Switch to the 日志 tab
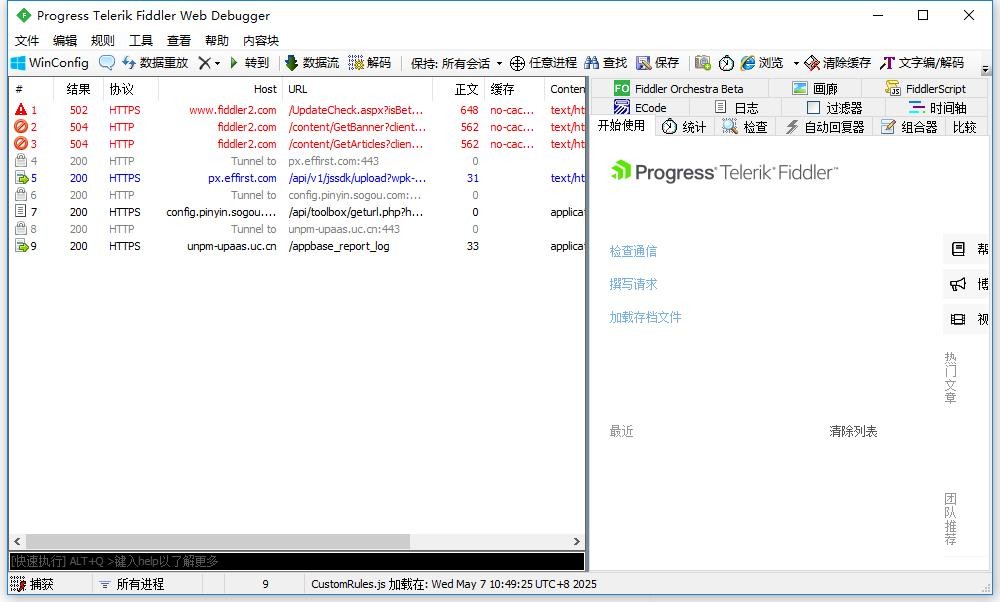1000x602 pixels. (x=736, y=108)
